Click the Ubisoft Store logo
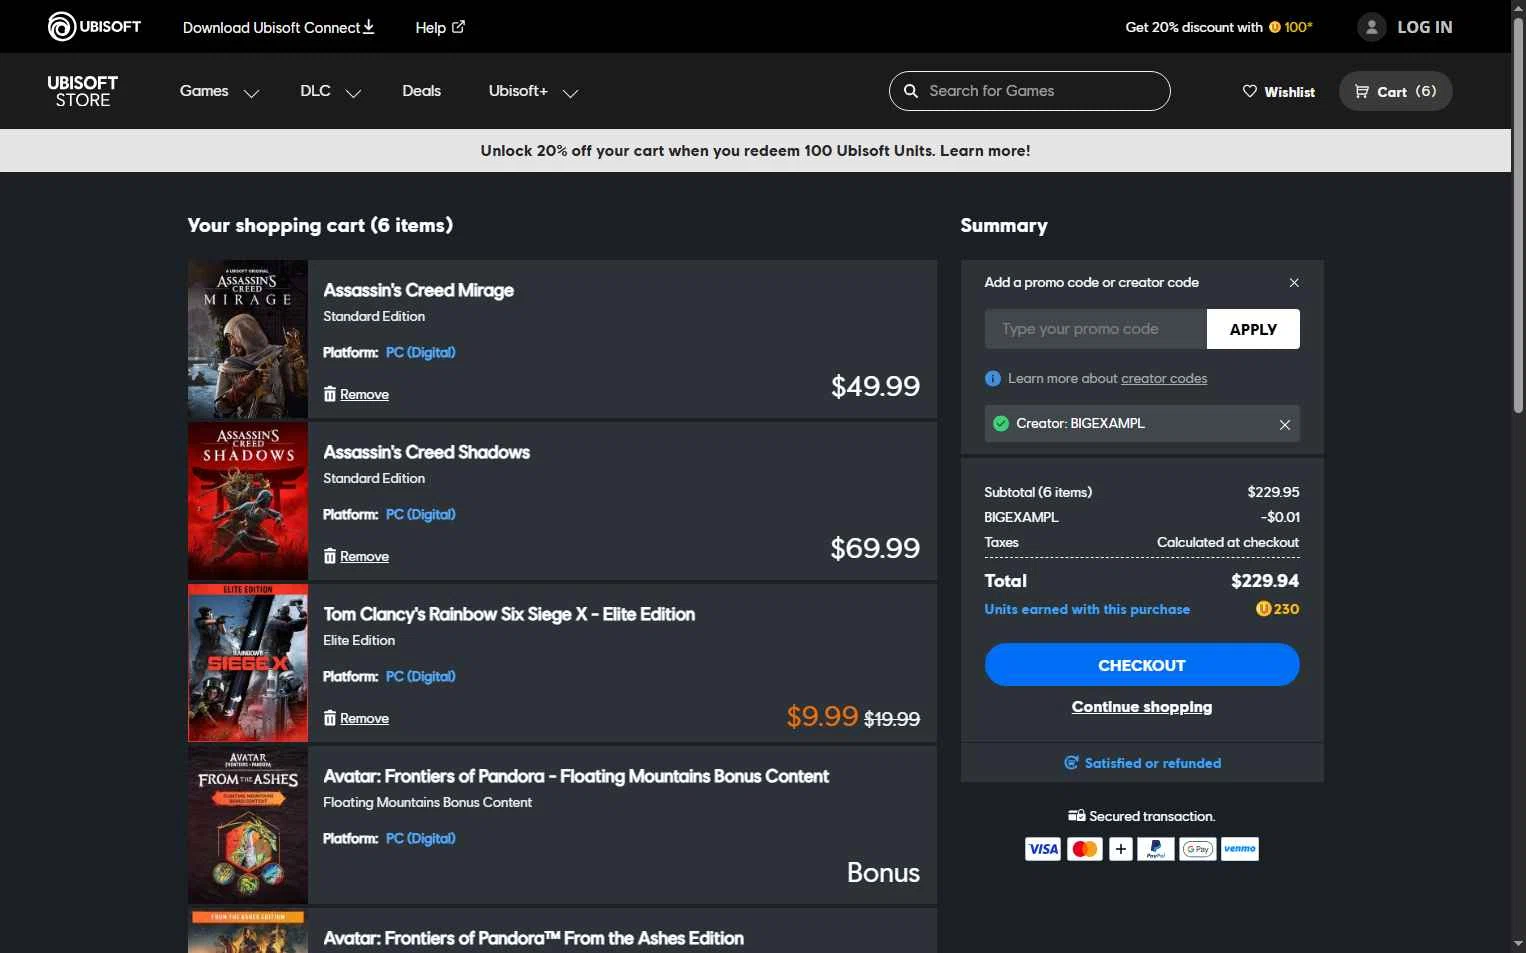 (x=83, y=91)
